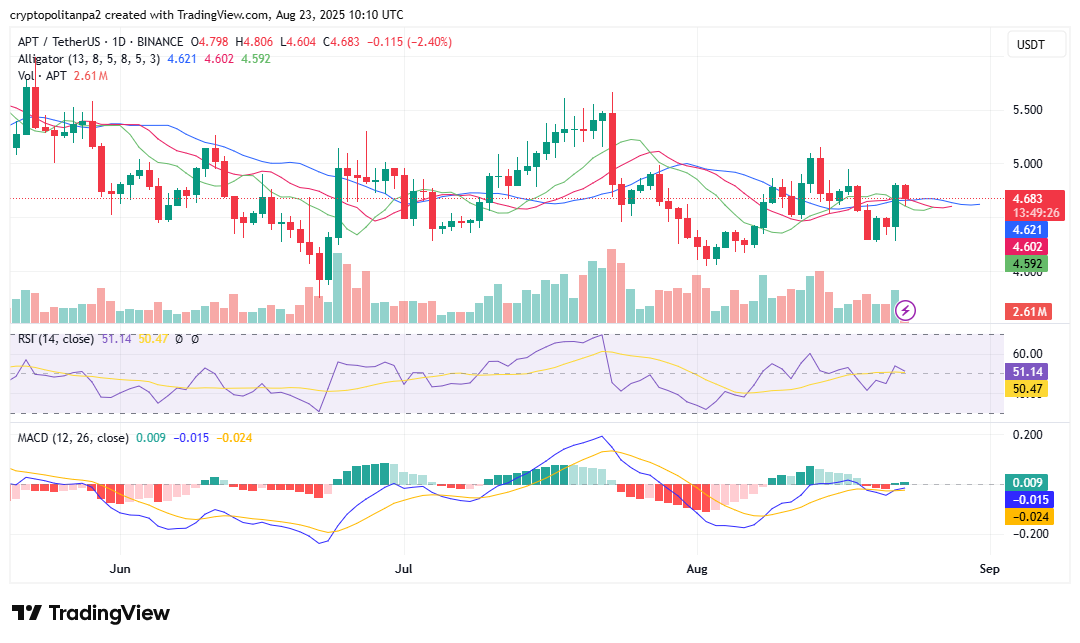Click yellow −0.024 value in MACD legend
Viewport: 1080px width, 643px height.
[x=234, y=438]
